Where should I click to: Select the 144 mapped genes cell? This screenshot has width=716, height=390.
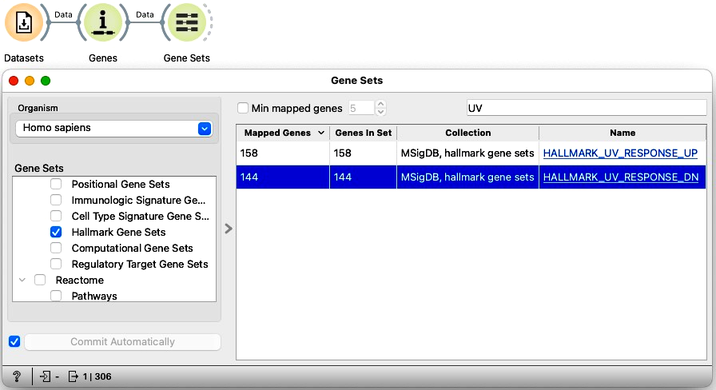pos(283,177)
